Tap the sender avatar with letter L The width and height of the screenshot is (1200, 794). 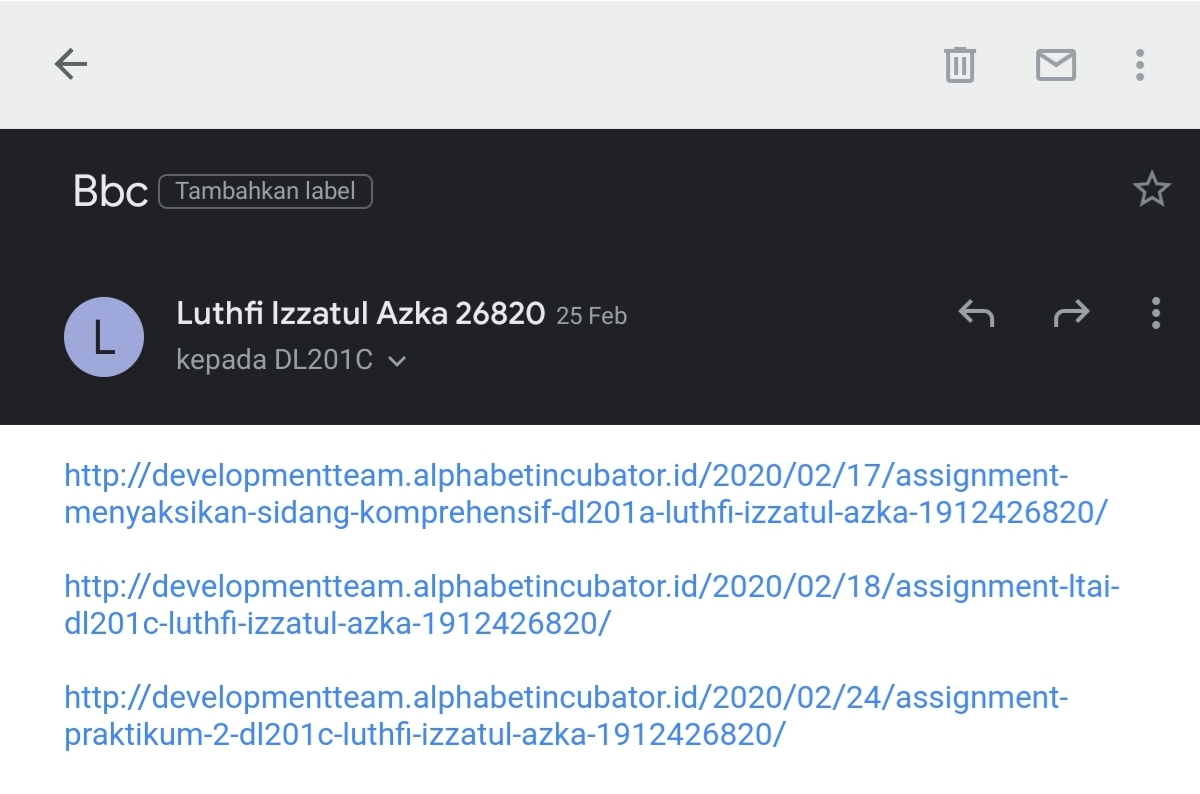tap(104, 337)
